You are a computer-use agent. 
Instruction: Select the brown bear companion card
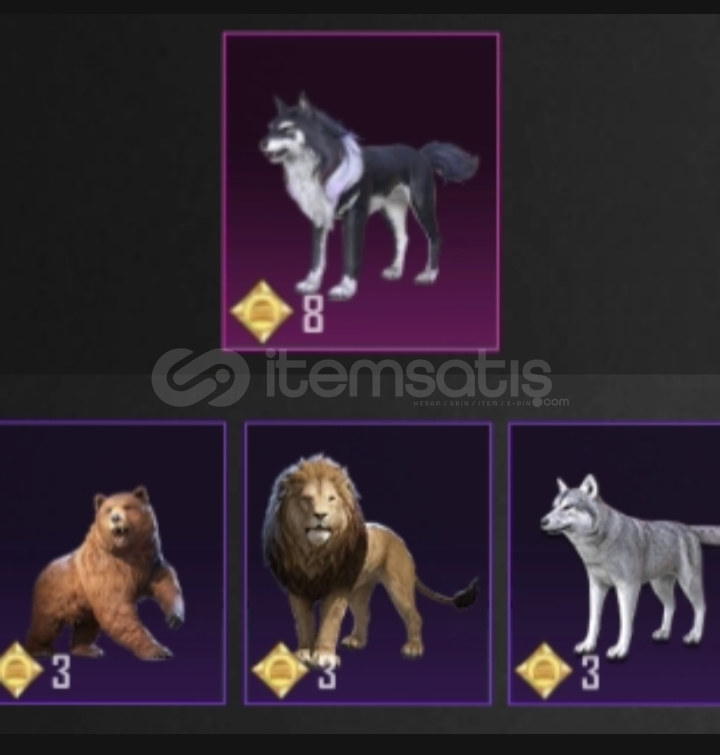(112, 562)
